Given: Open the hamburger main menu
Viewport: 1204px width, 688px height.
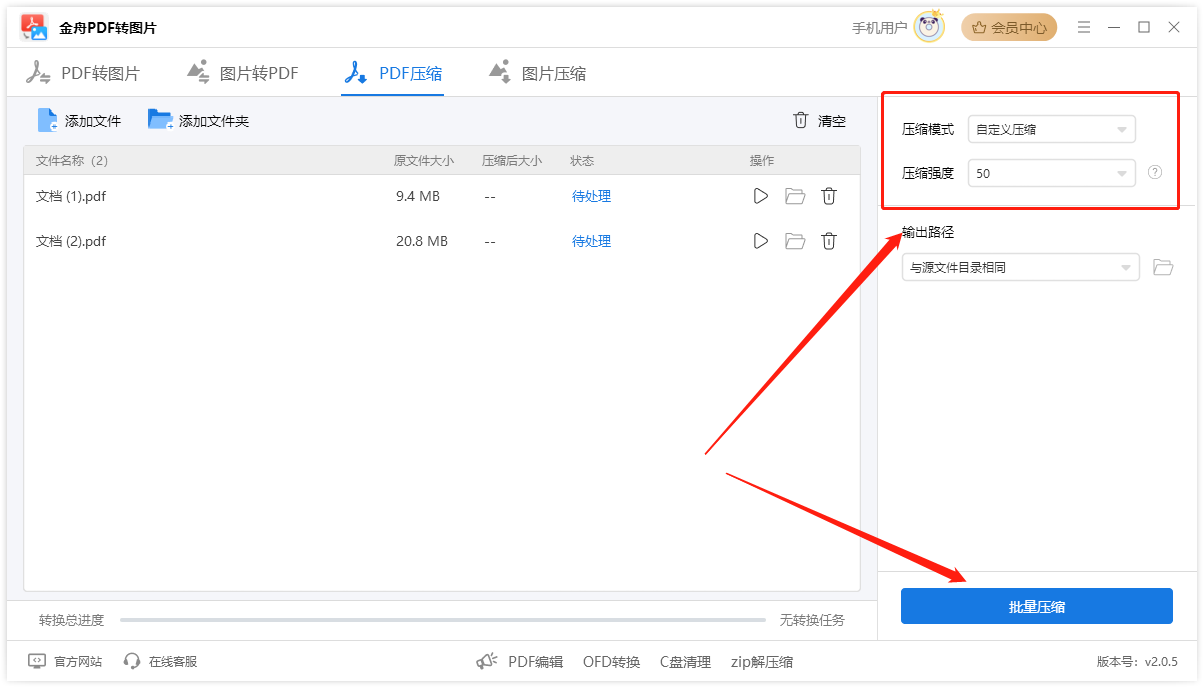Looking at the screenshot, I should coord(1084,28).
